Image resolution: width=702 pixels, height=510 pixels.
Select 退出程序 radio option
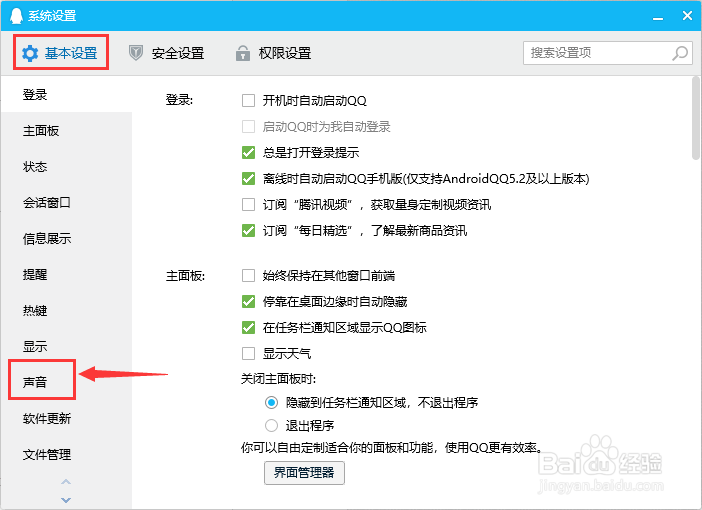point(271,425)
